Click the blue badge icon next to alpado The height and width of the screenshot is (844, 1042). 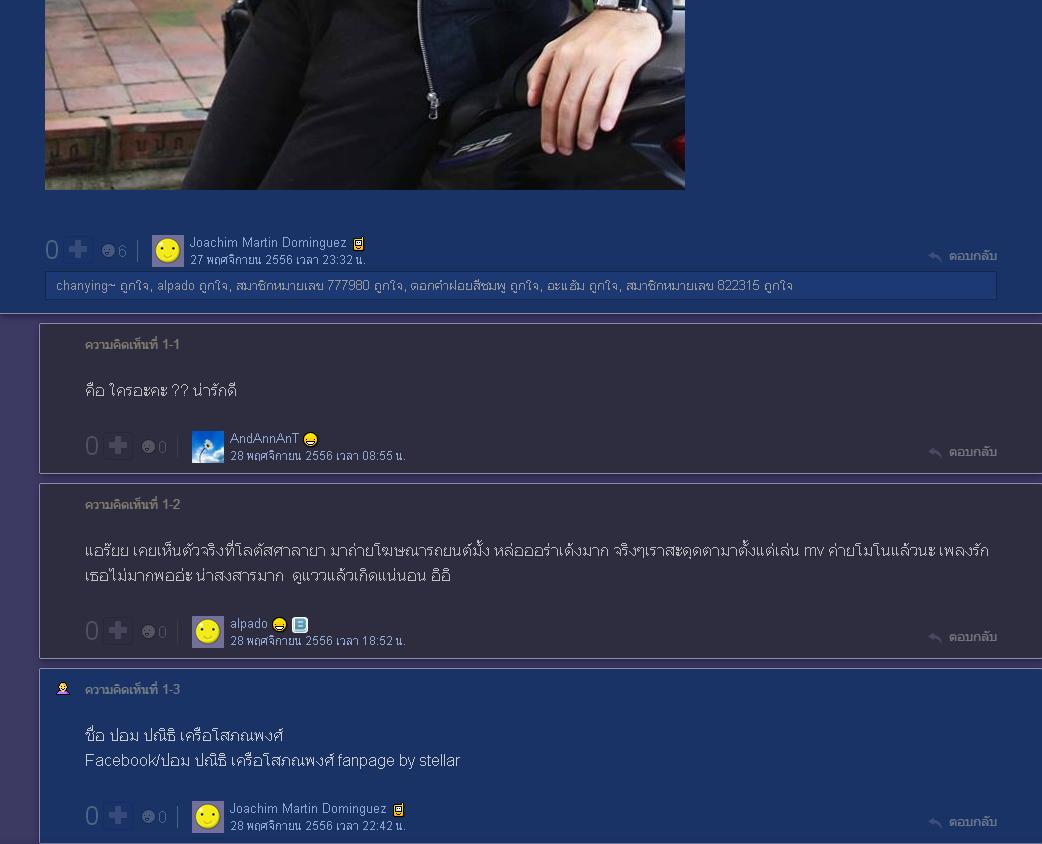(x=300, y=625)
